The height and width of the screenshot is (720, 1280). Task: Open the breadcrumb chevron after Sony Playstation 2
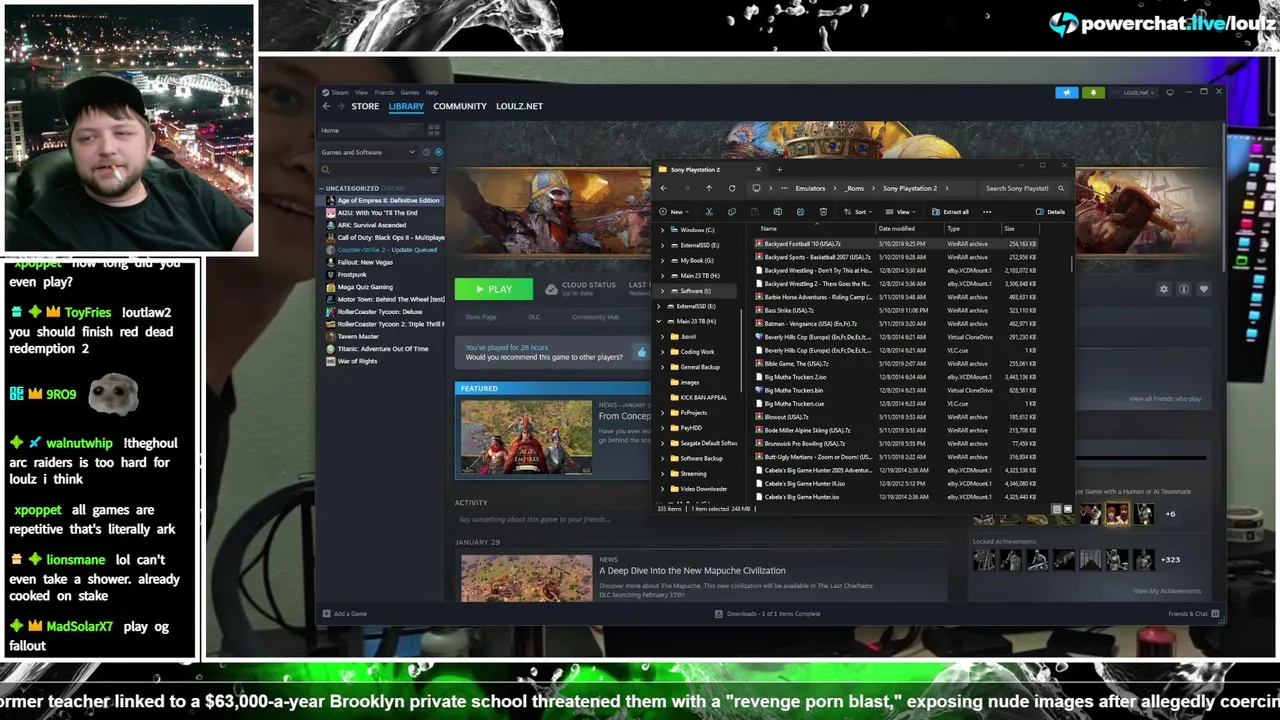pos(946,188)
